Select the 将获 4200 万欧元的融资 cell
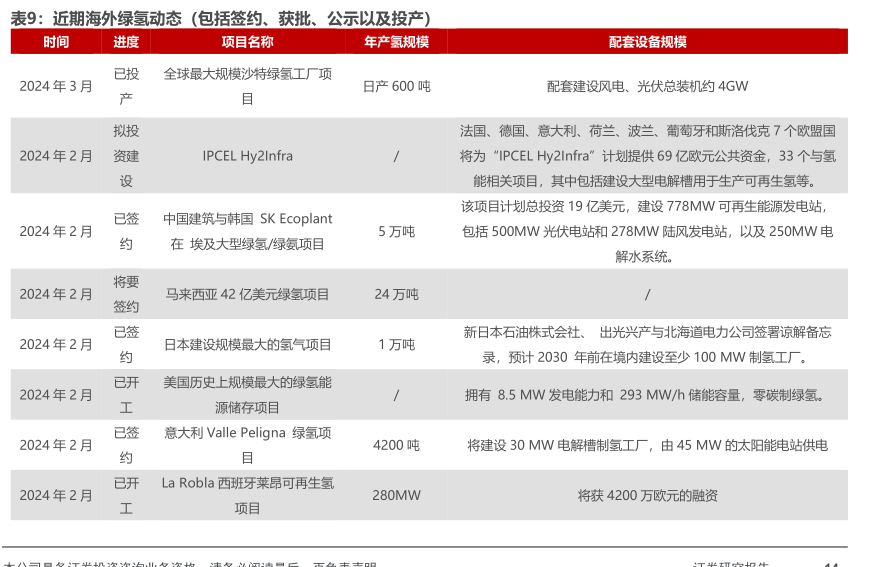The image size is (869, 567). [647, 495]
